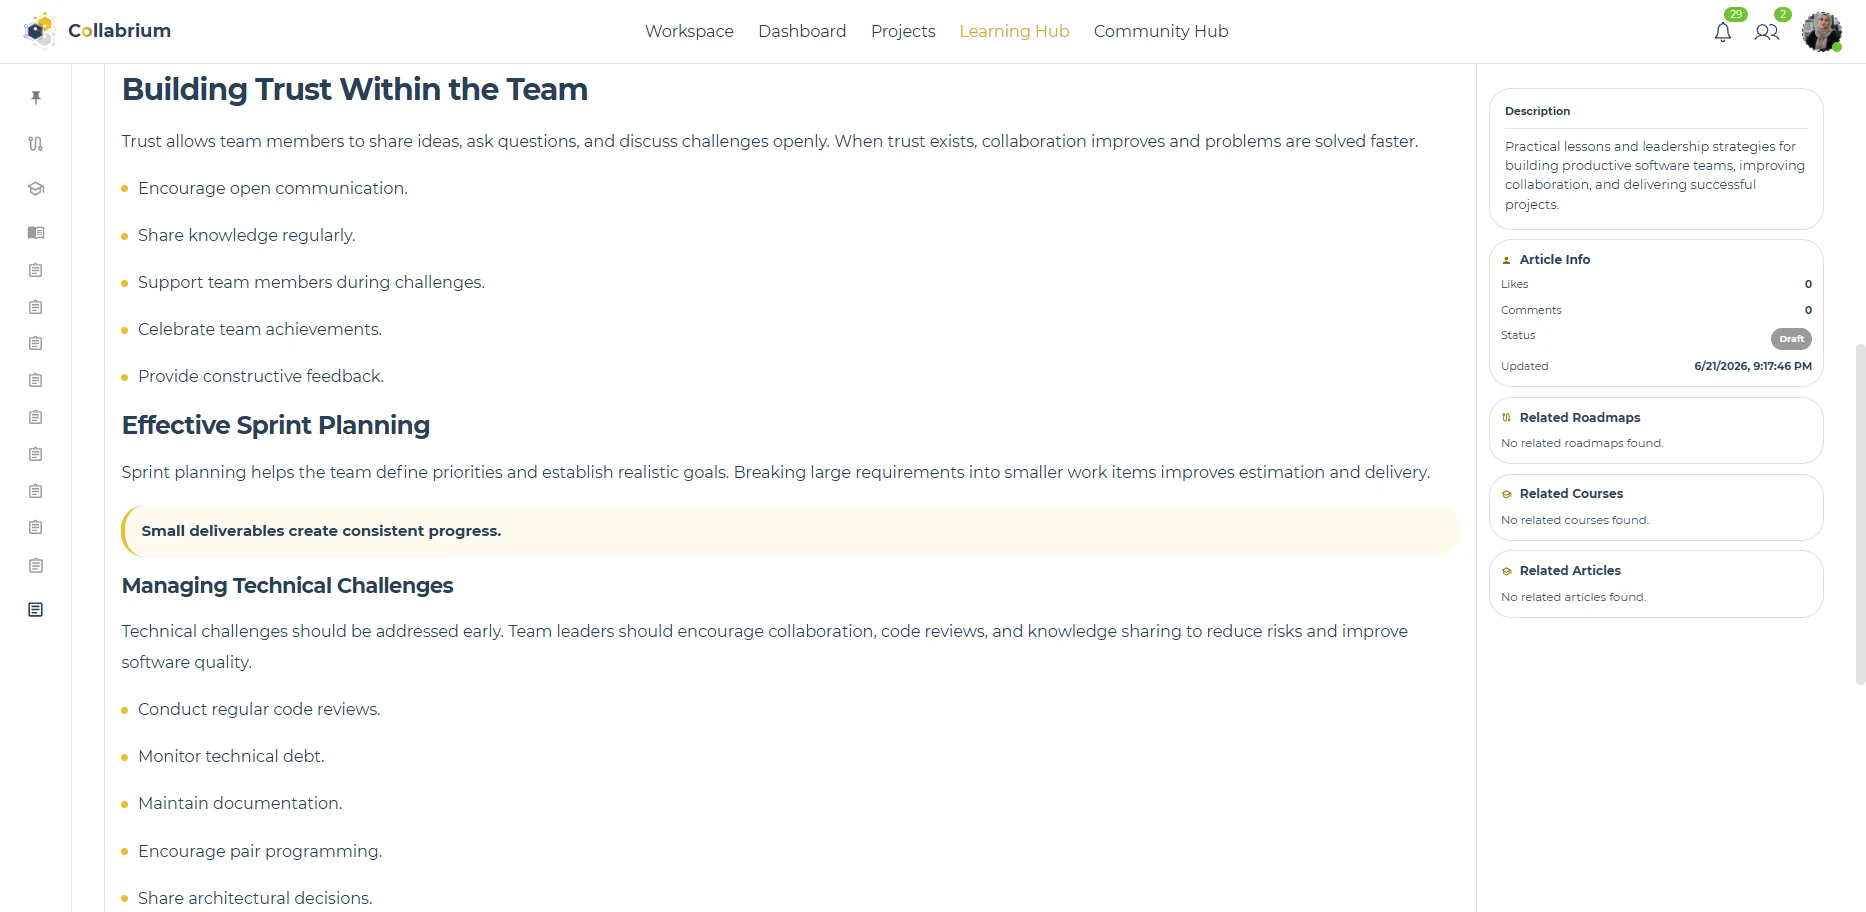
Task: Open the Dashboard menu item
Action: pyautogui.click(x=802, y=31)
